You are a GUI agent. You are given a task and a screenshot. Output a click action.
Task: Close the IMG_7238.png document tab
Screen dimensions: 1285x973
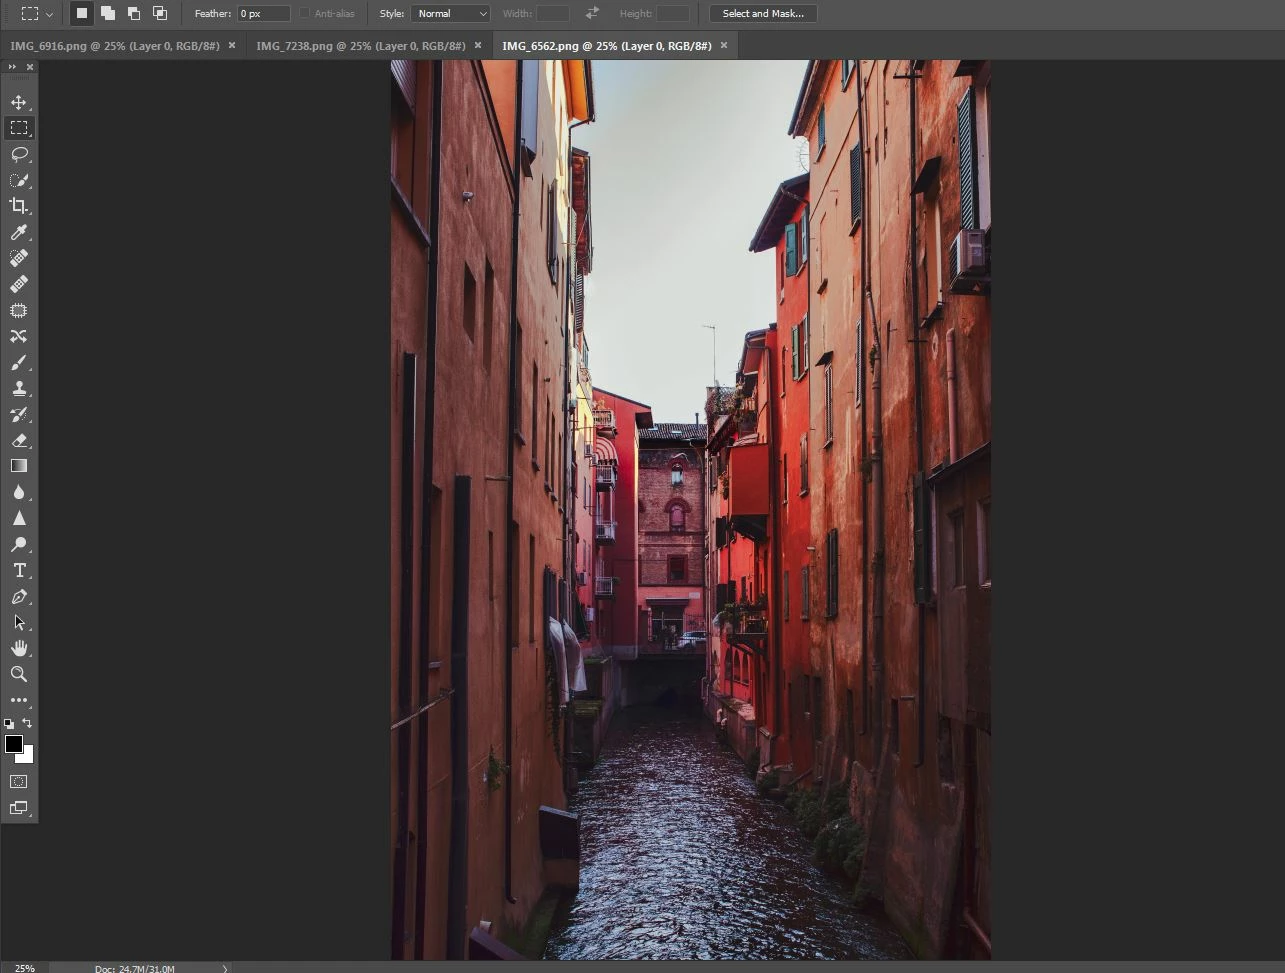point(478,45)
